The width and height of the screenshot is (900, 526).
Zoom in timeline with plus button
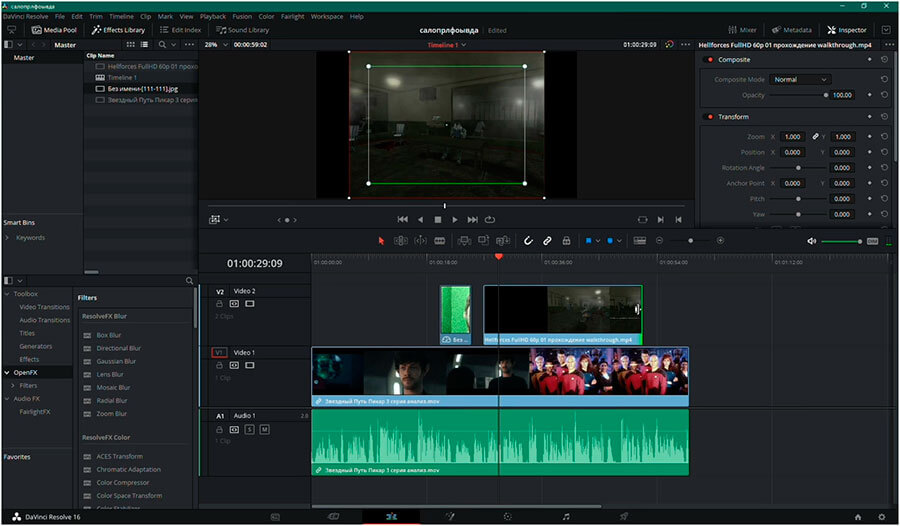pyautogui.click(x=720, y=241)
